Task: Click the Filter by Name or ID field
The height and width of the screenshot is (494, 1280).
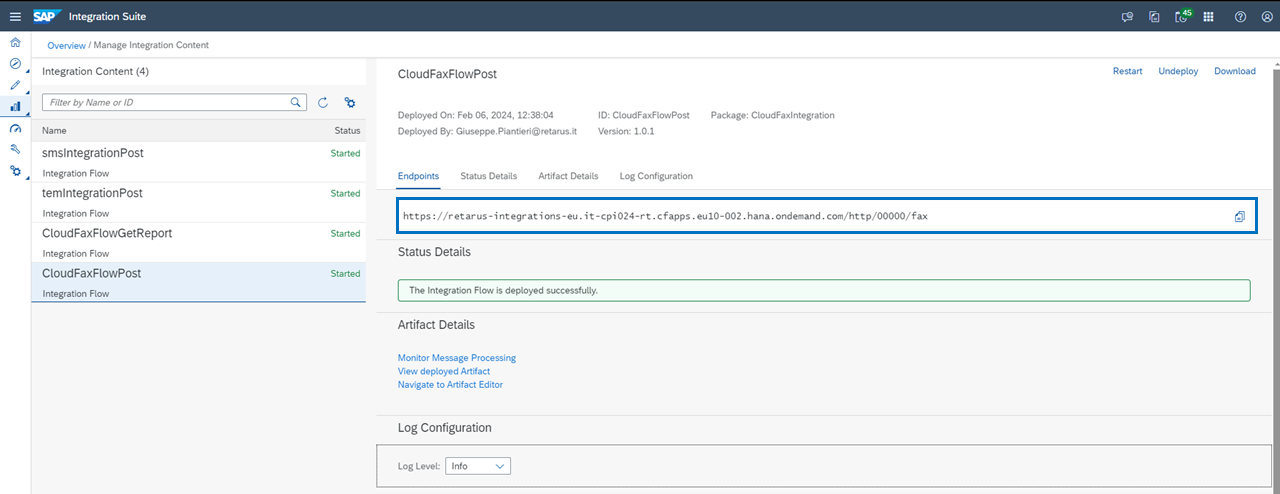Action: pyautogui.click(x=166, y=103)
